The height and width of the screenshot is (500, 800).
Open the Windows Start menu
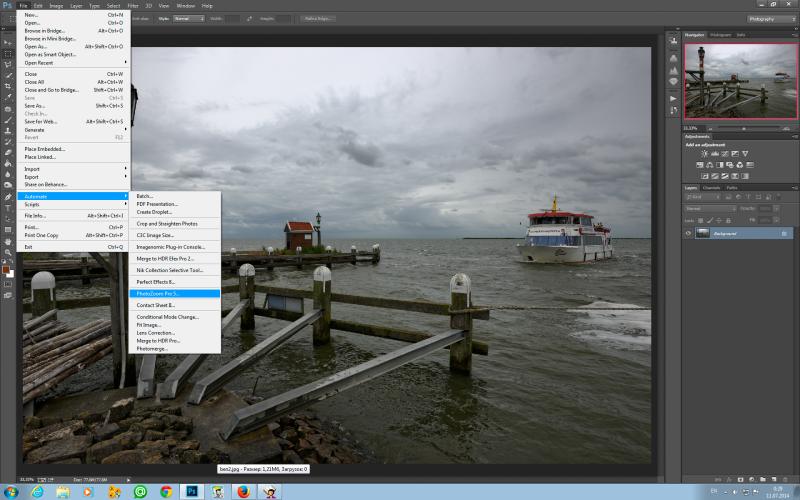[10, 492]
